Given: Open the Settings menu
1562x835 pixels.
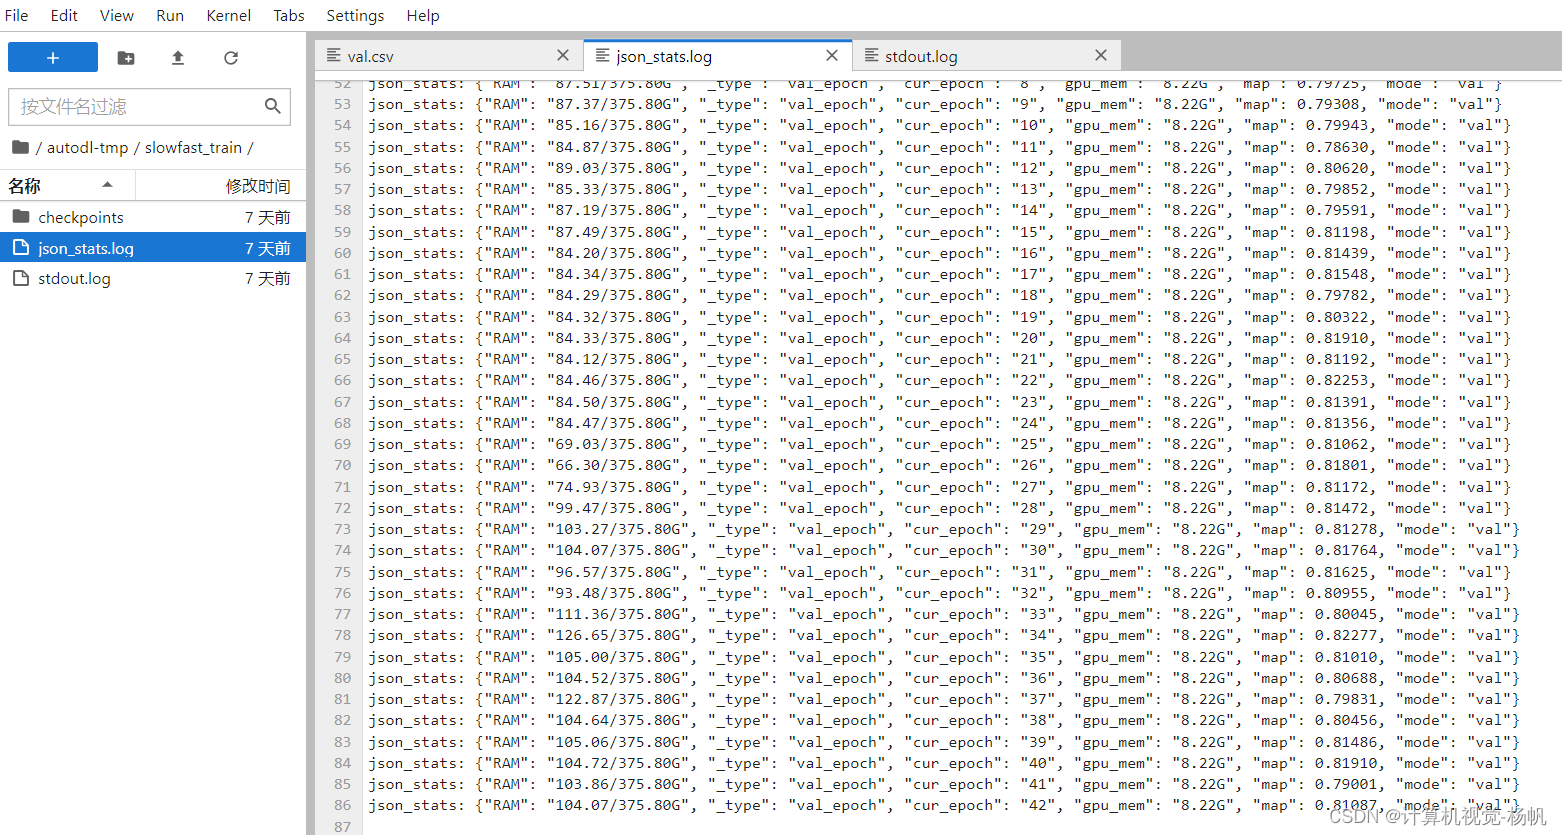Looking at the screenshot, I should [x=355, y=15].
